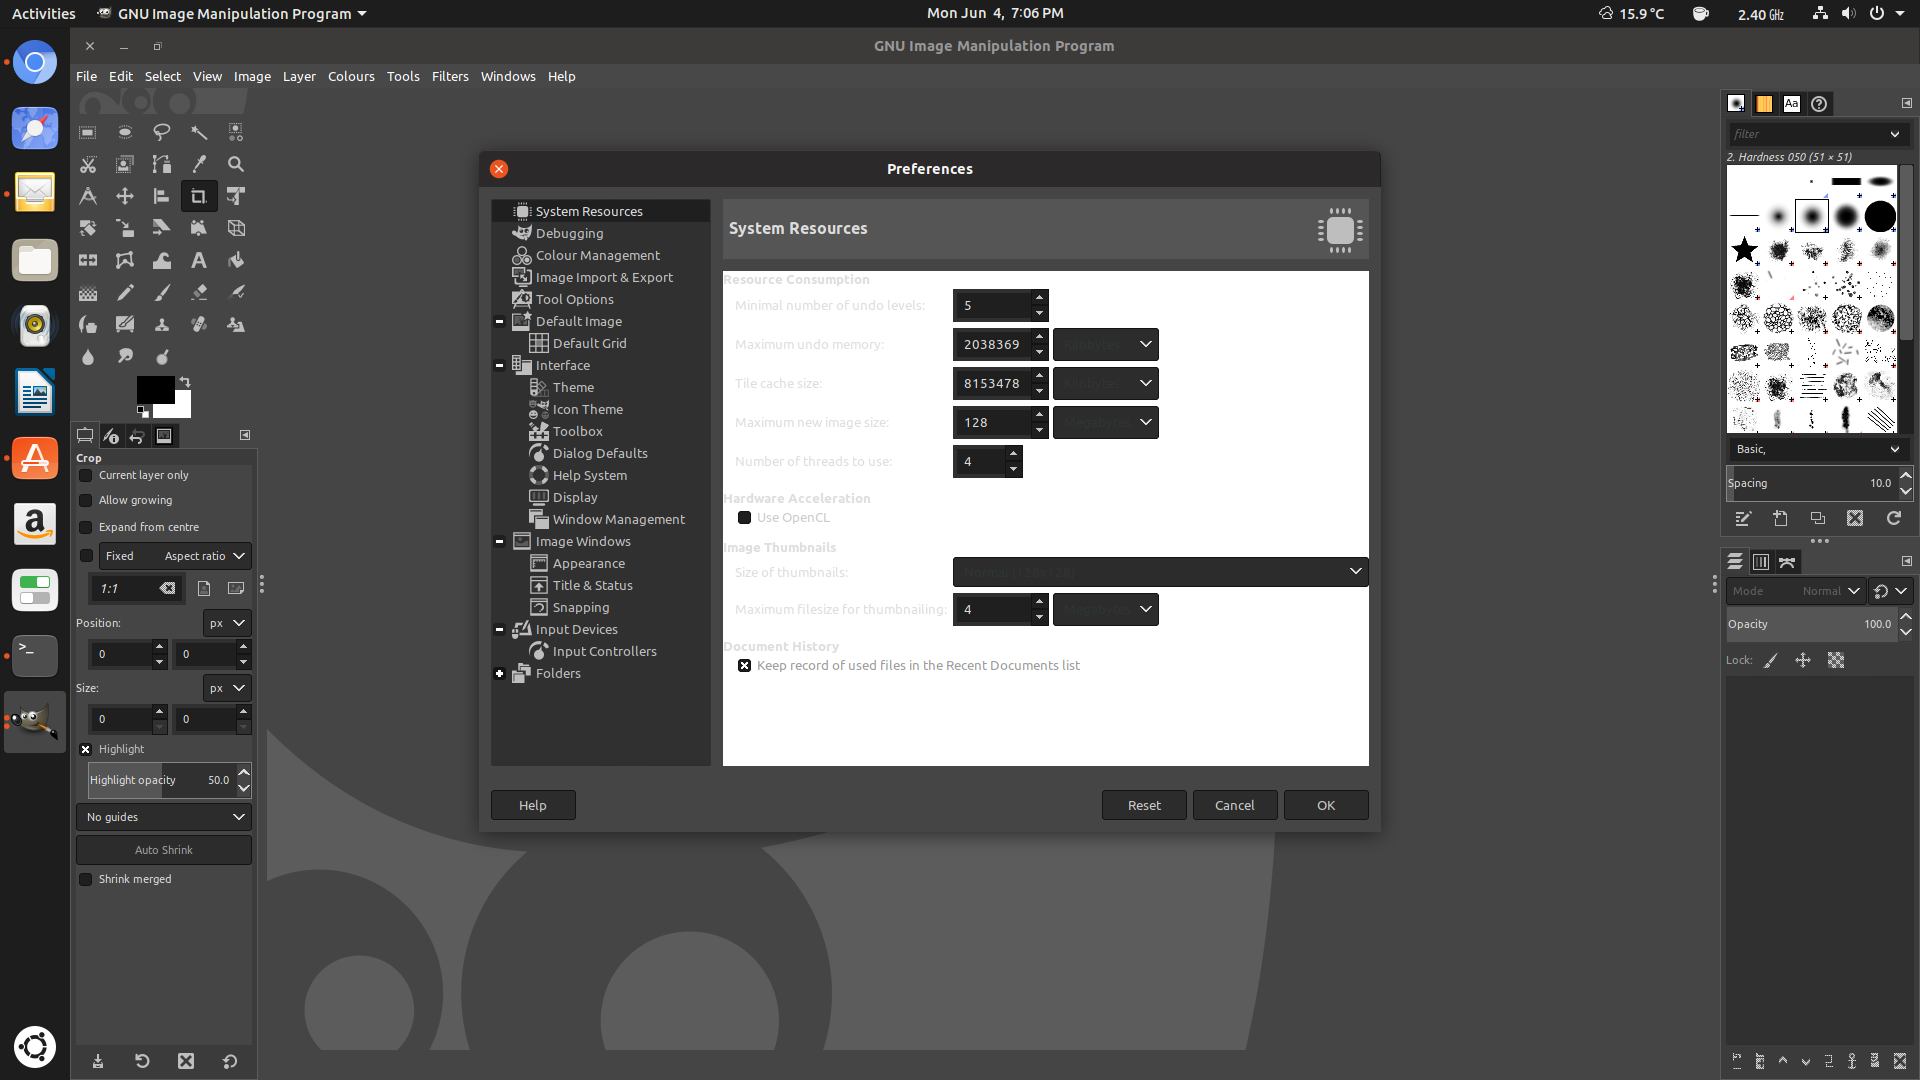The image size is (1920, 1080).
Task: Open the layer Mode dropdown
Action: click(1831, 591)
